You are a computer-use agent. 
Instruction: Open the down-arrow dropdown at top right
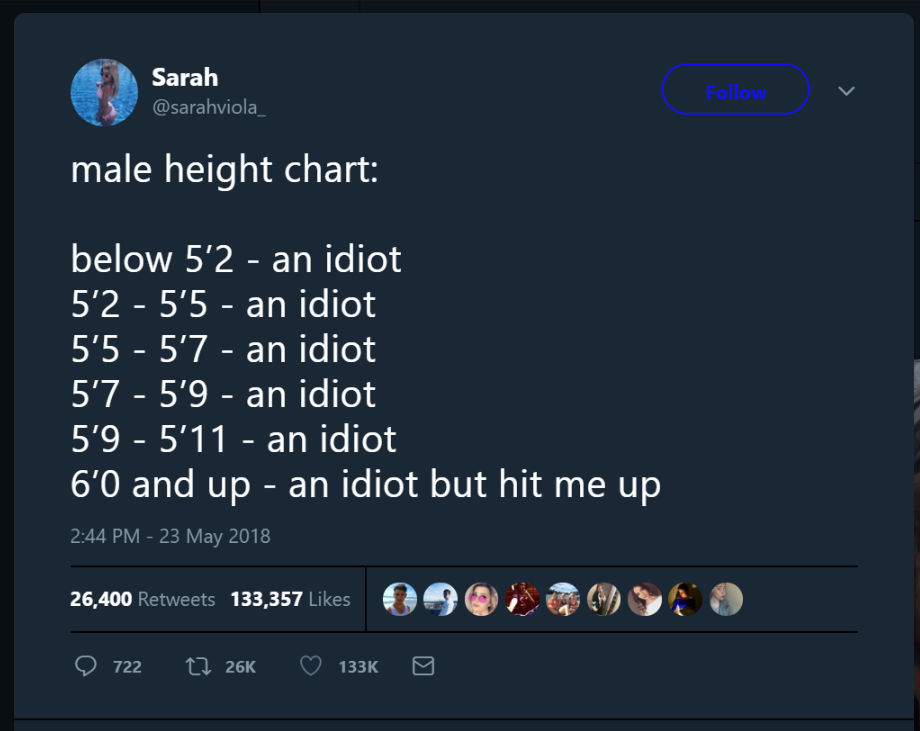coord(846,90)
